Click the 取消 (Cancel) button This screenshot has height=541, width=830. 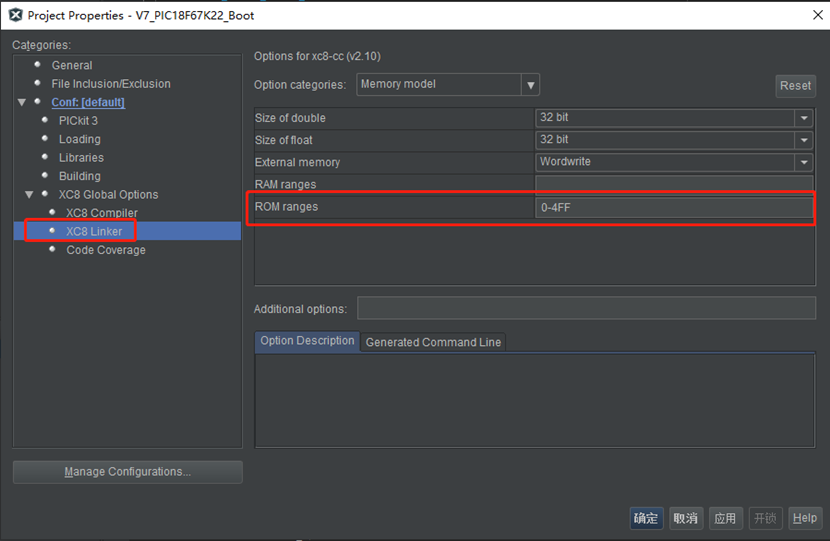pos(685,518)
